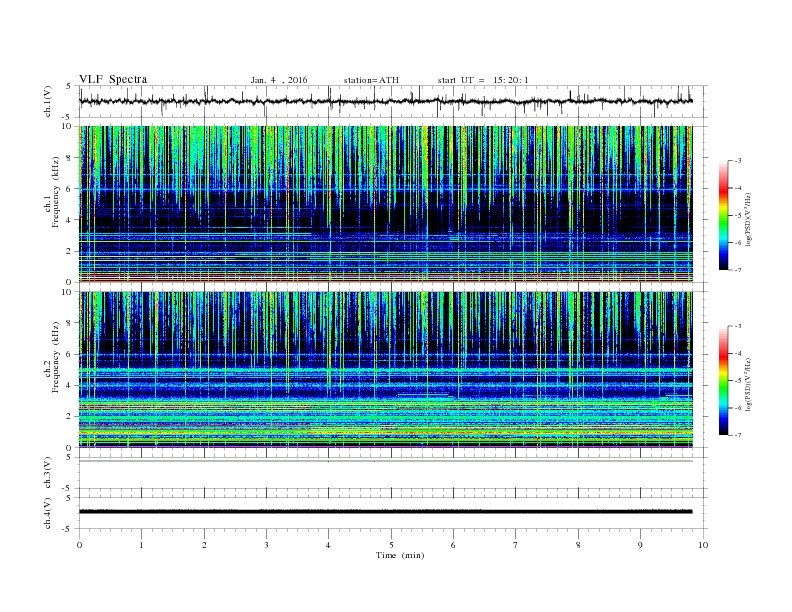
Task: Click the "station=ATH" header label
Action: click(x=371, y=80)
